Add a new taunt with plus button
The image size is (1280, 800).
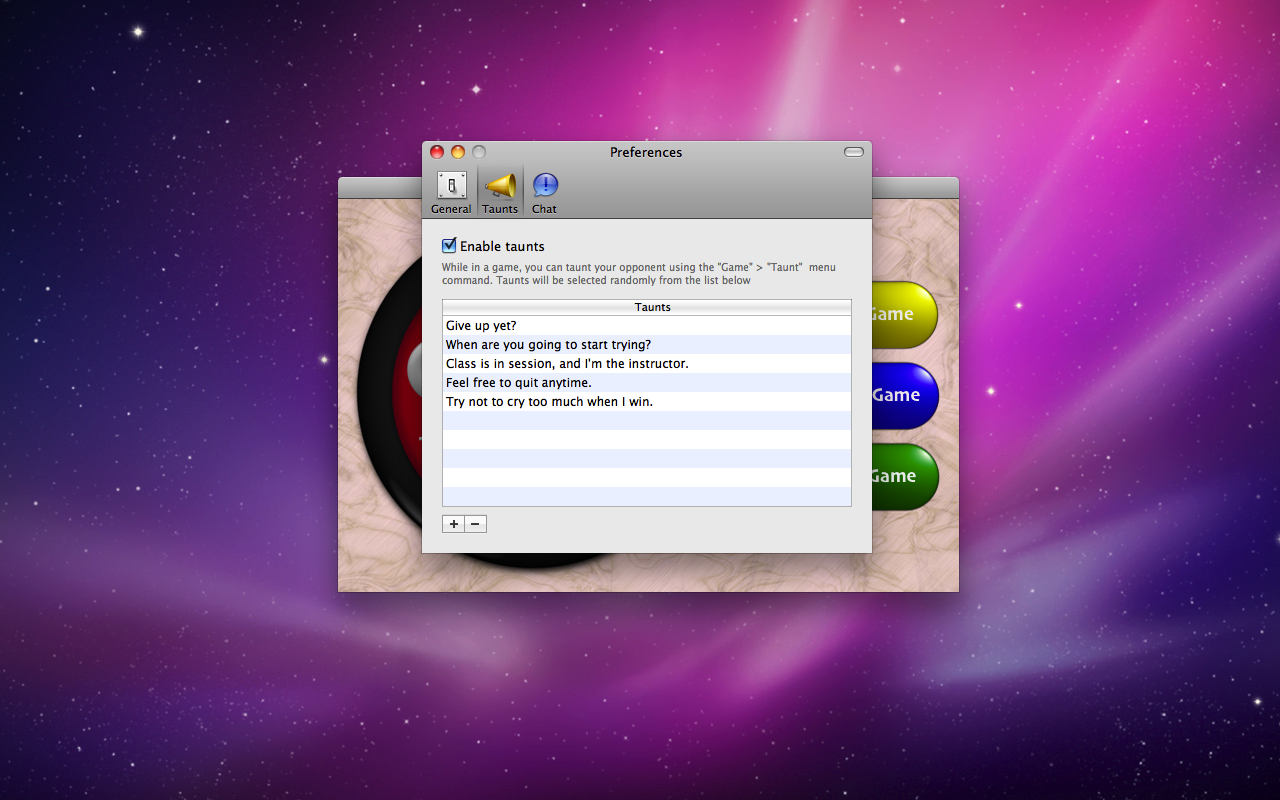point(453,524)
